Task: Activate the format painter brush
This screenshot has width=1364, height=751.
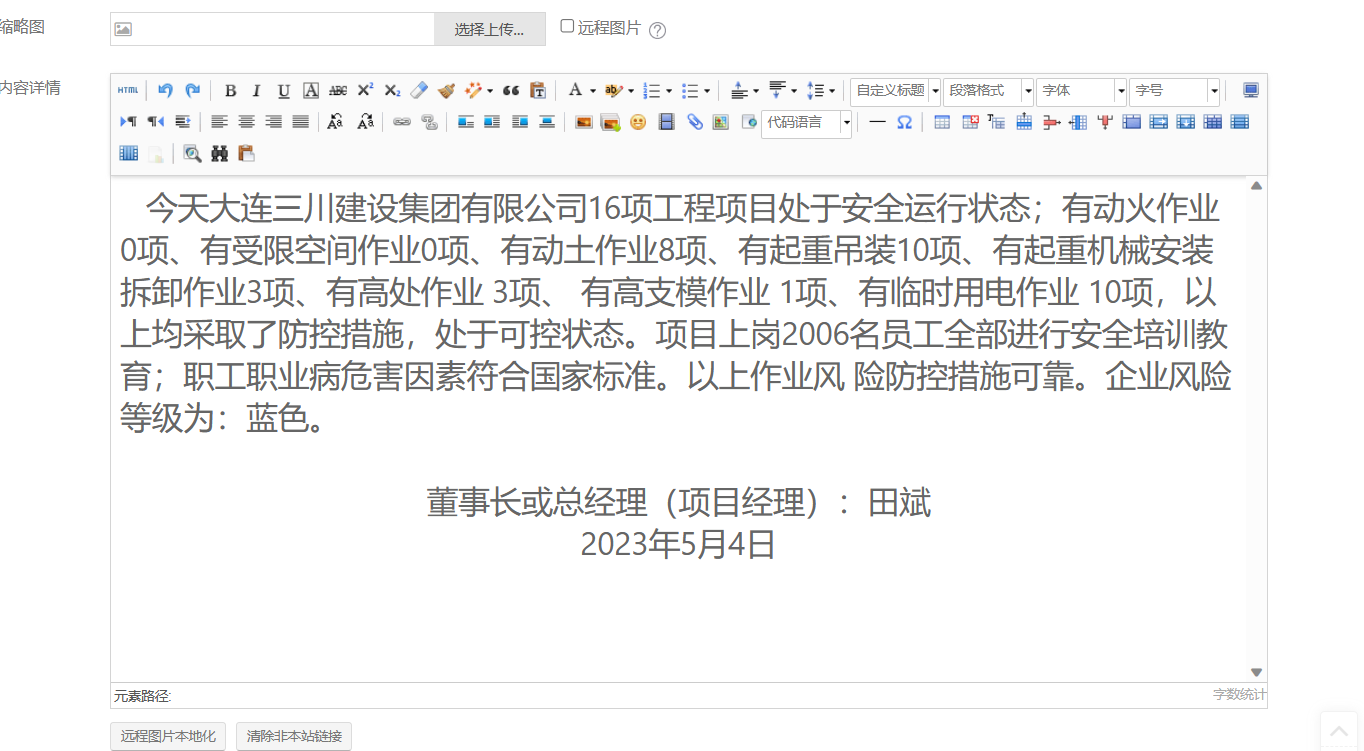Action: [446, 91]
